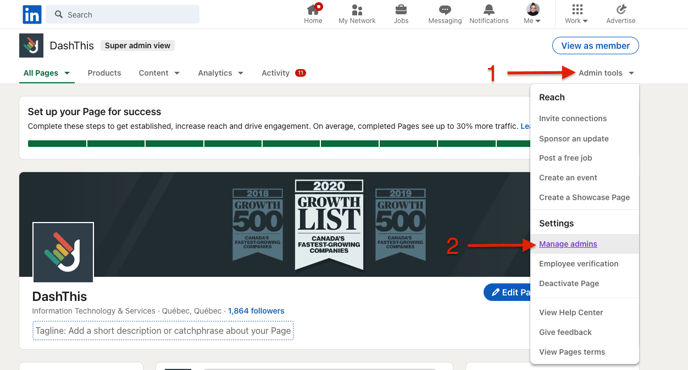The height and width of the screenshot is (370, 688).
Task: Expand the Content dropdown
Action: pyautogui.click(x=159, y=73)
